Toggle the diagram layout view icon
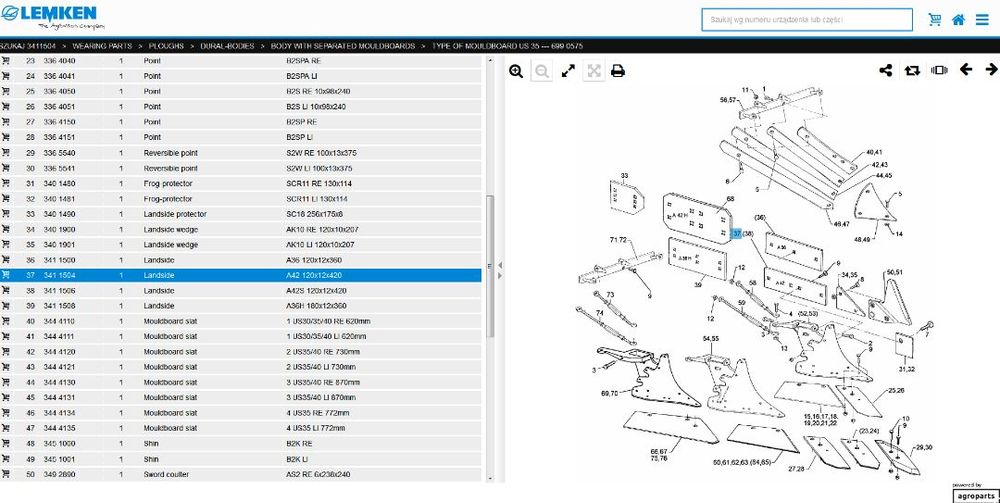Image resolution: width=1000 pixels, height=503 pixels. pyautogui.click(x=939, y=70)
